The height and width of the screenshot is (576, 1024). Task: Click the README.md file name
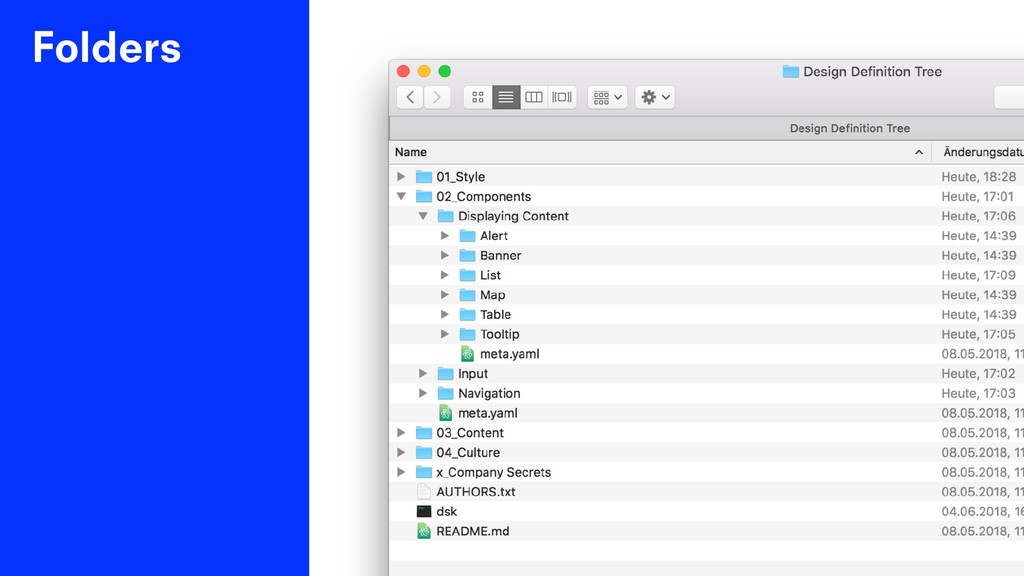(473, 531)
